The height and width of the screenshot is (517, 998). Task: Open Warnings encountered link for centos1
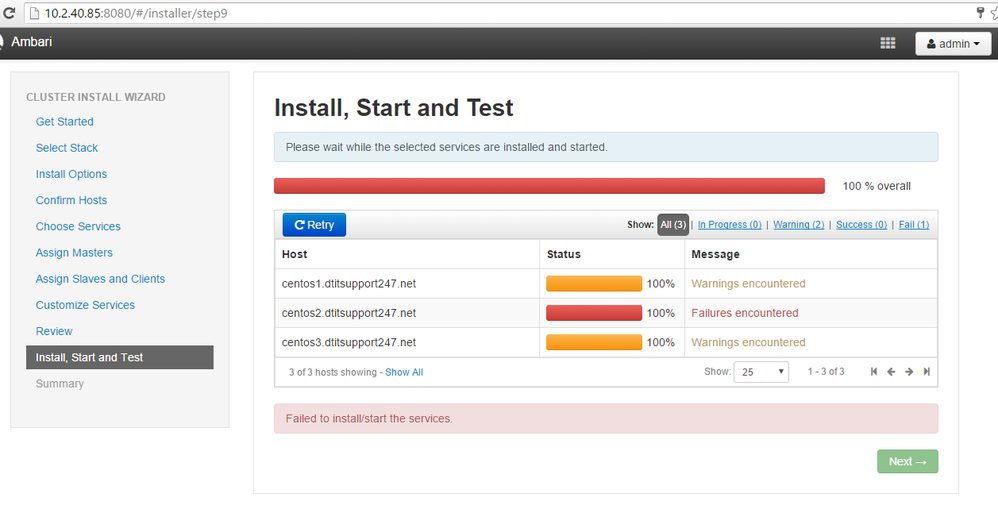tap(748, 284)
